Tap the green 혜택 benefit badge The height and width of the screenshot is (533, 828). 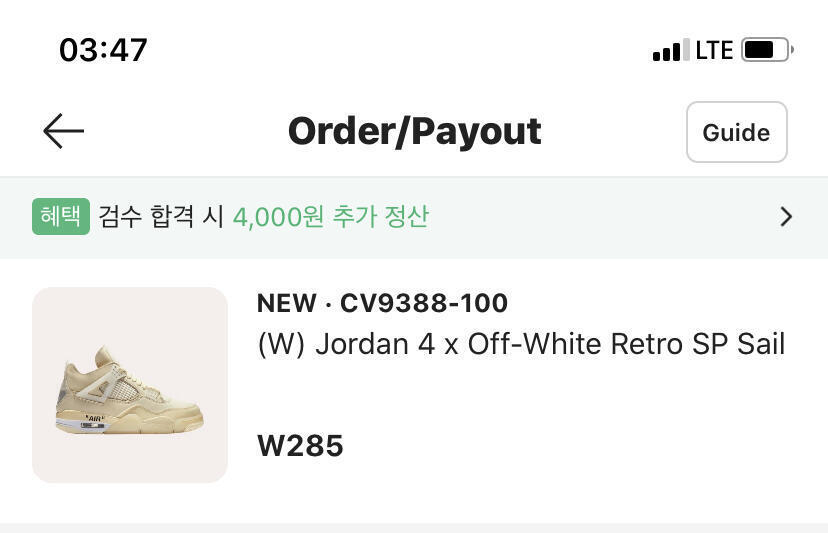[x=61, y=216]
